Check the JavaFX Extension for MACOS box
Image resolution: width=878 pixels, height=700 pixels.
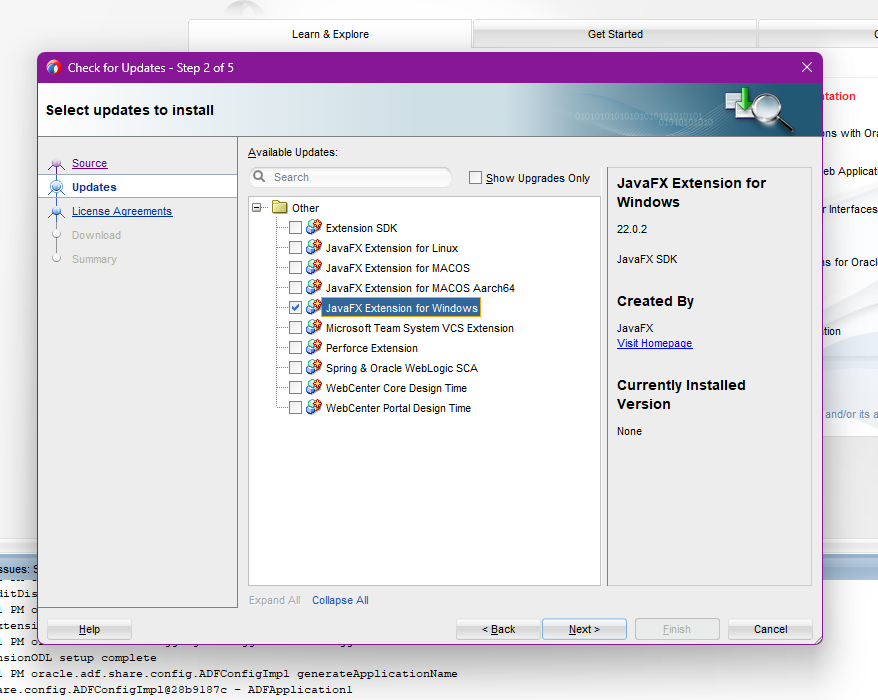click(295, 268)
